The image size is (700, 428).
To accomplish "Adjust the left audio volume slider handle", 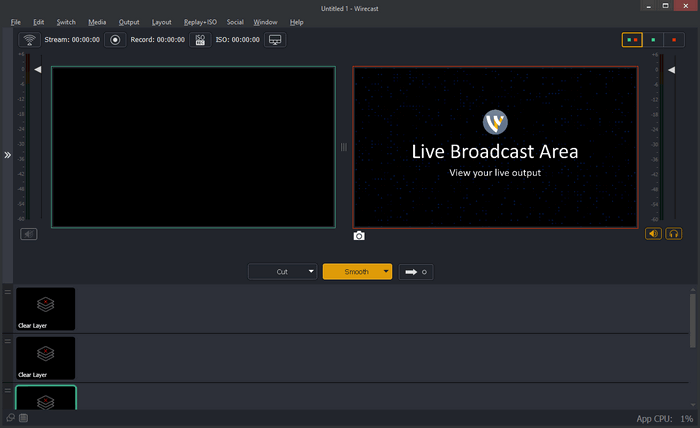I will (x=38, y=70).
